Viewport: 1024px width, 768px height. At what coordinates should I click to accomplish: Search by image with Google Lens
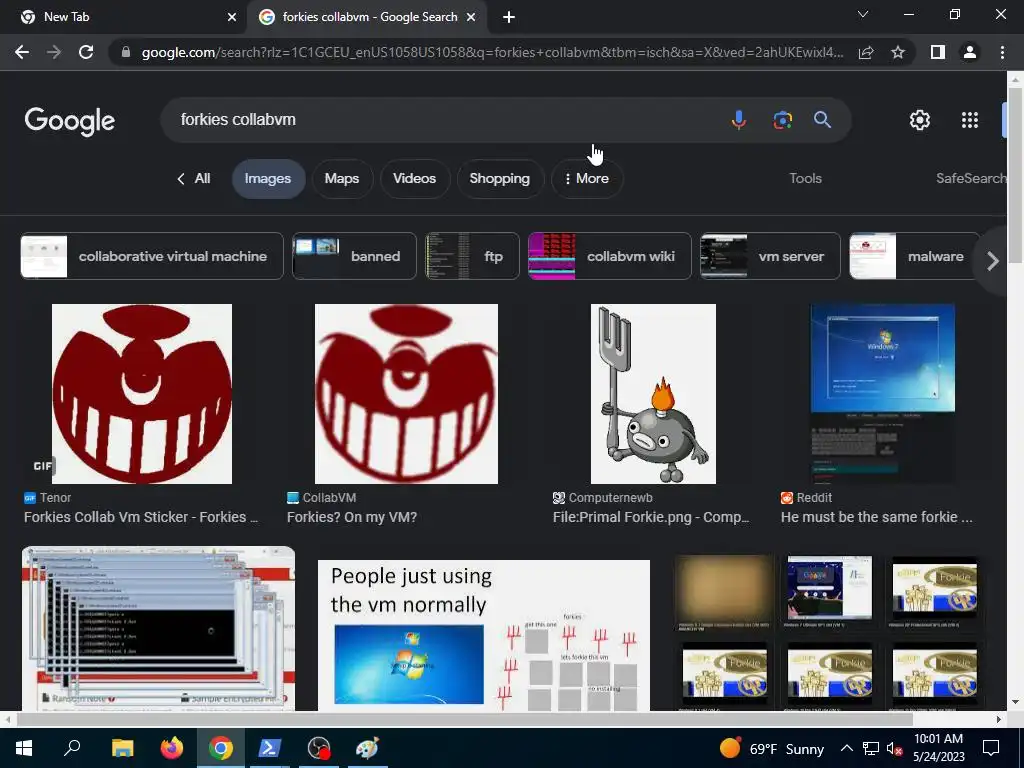point(782,120)
